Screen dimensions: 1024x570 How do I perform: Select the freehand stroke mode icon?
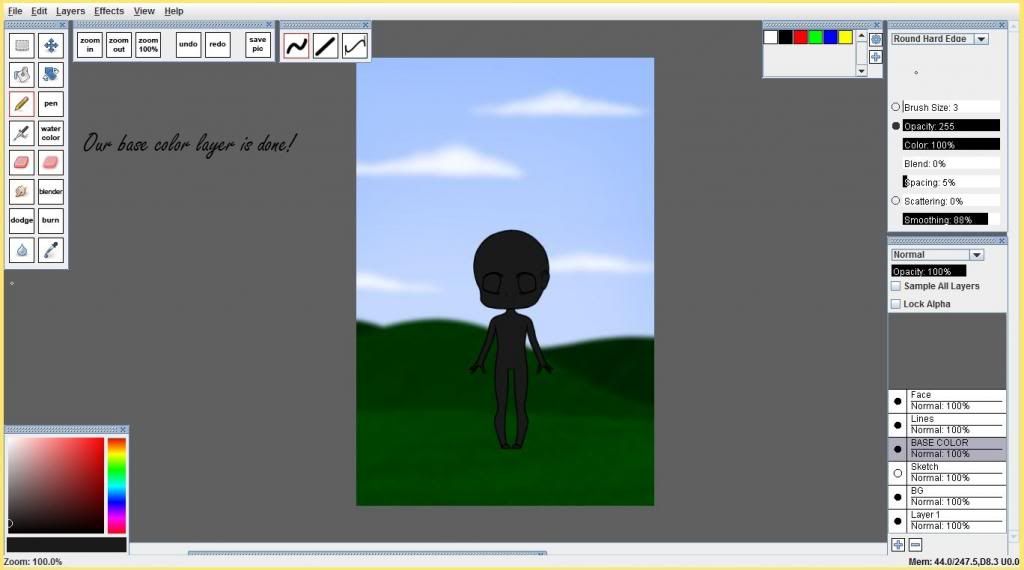click(296, 45)
